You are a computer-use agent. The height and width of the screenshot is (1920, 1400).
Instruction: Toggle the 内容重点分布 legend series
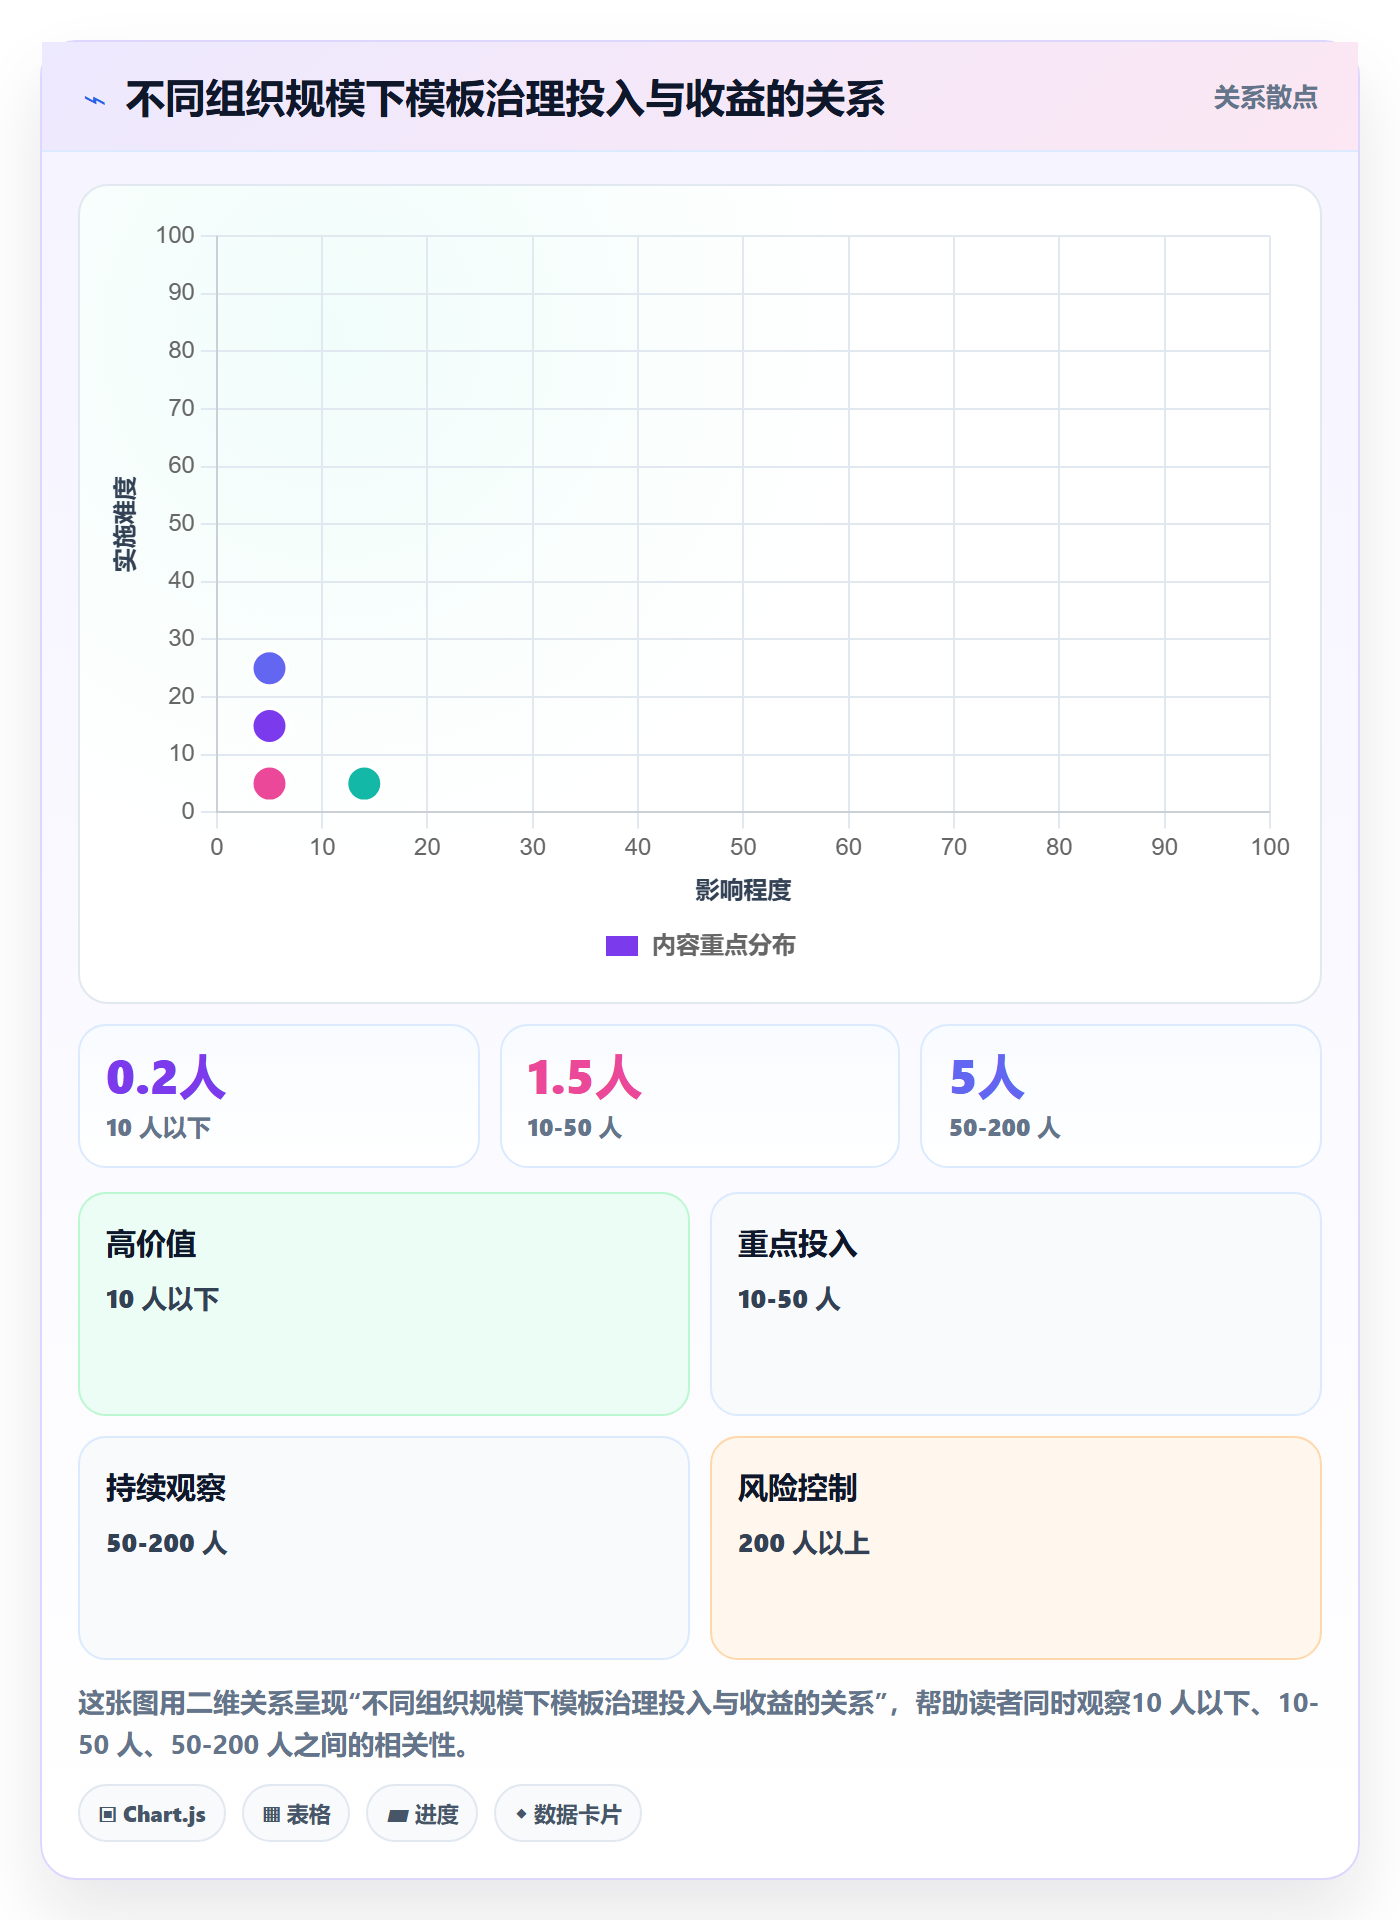(x=700, y=945)
